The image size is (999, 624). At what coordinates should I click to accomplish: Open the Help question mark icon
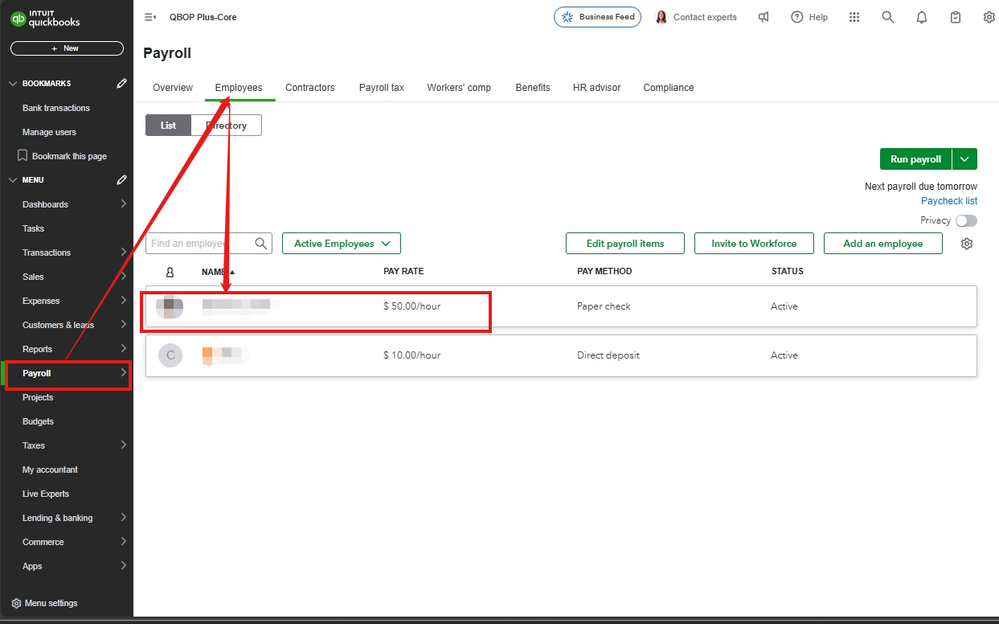[796, 17]
